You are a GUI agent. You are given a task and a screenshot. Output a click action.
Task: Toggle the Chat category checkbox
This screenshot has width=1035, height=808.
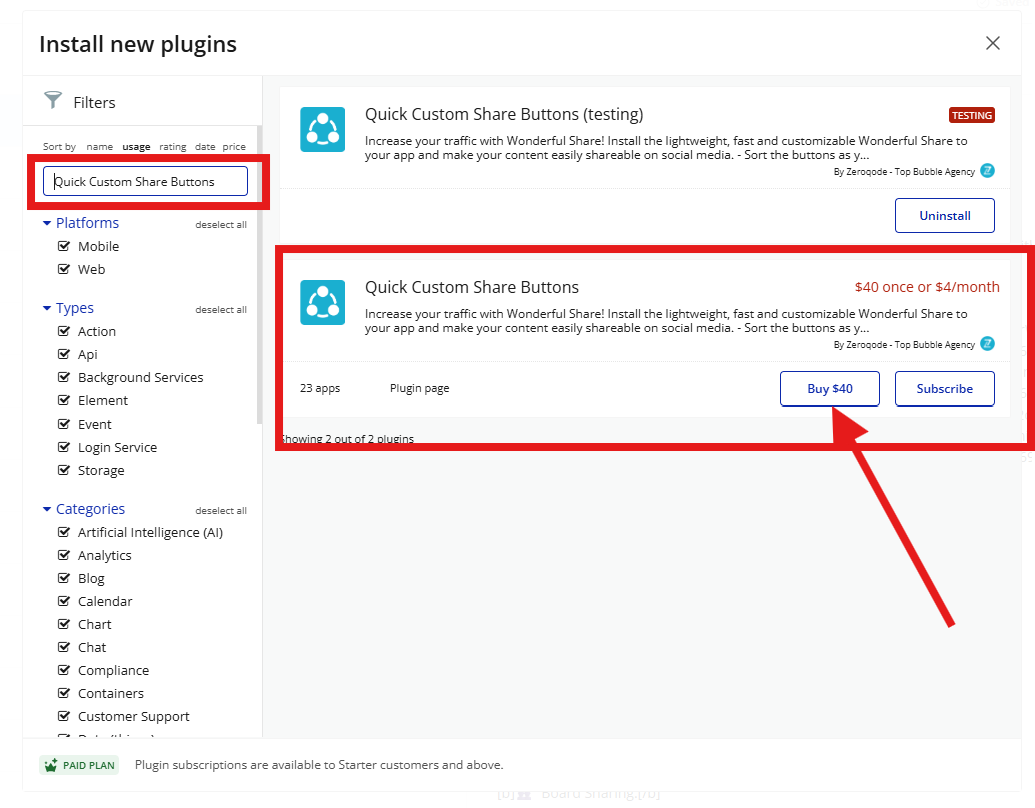[x=64, y=648]
